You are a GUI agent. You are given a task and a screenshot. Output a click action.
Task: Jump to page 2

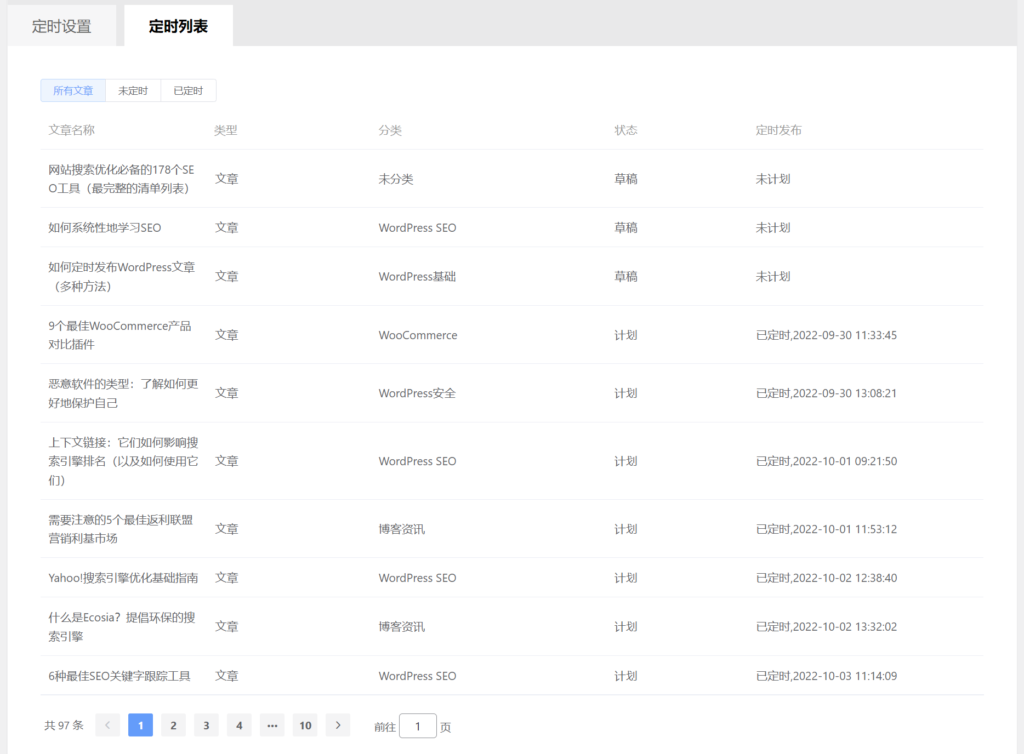[174, 726]
